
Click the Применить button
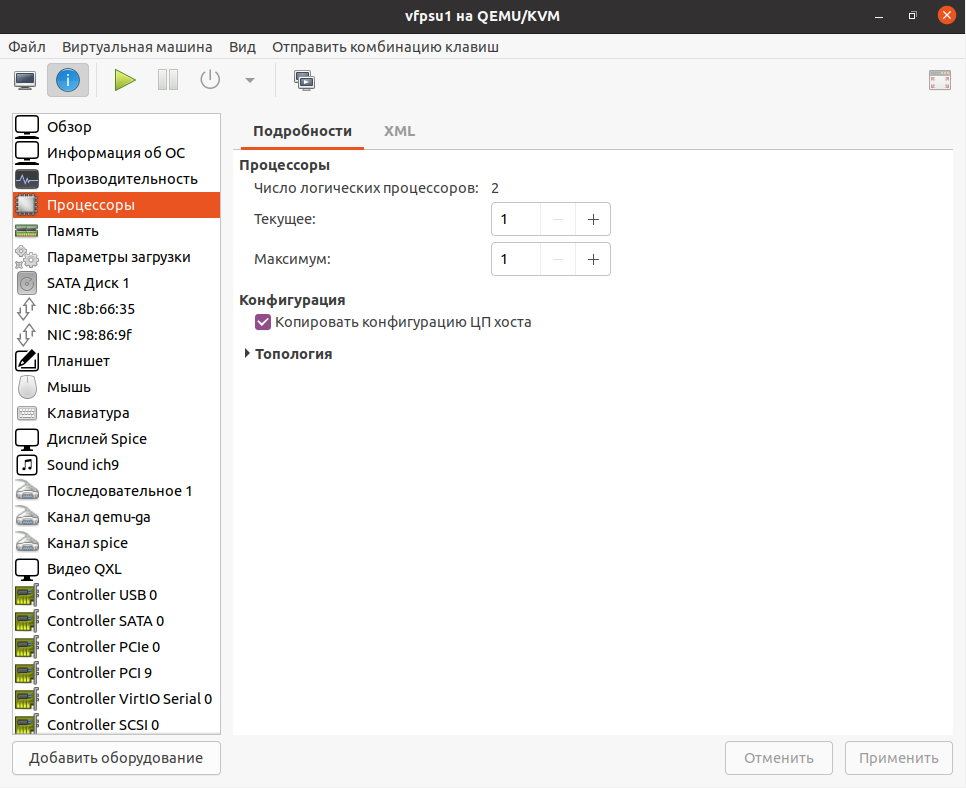[x=899, y=758]
